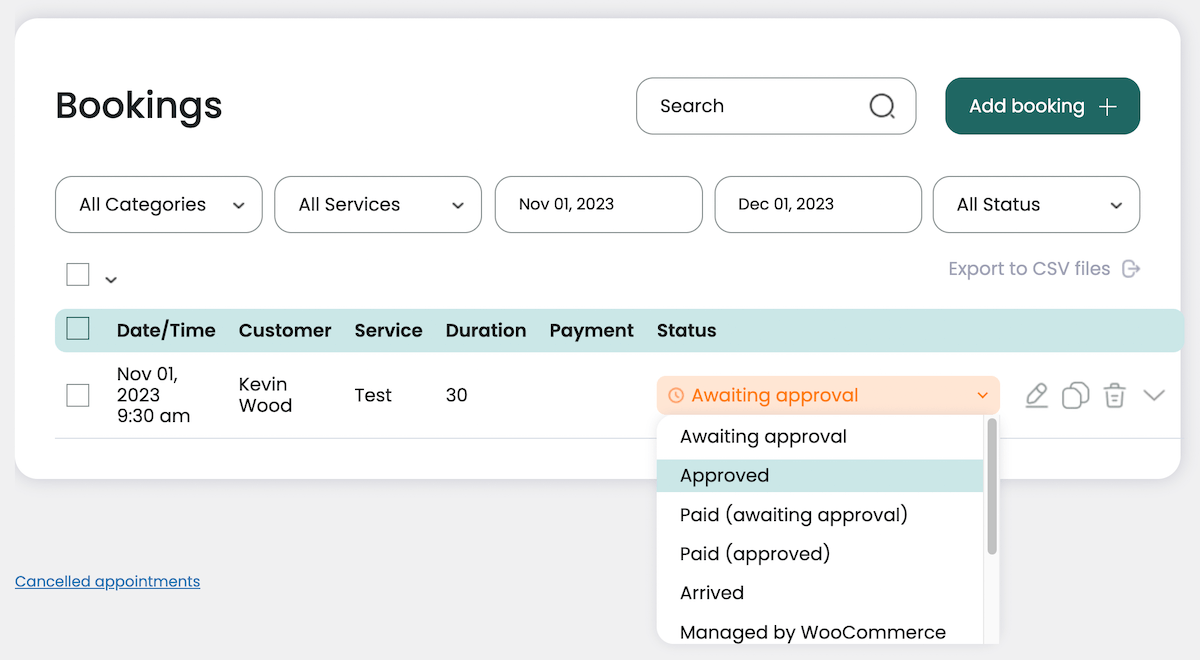
Task: Click the clock icon in Awaiting approval status
Action: [676, 396]
